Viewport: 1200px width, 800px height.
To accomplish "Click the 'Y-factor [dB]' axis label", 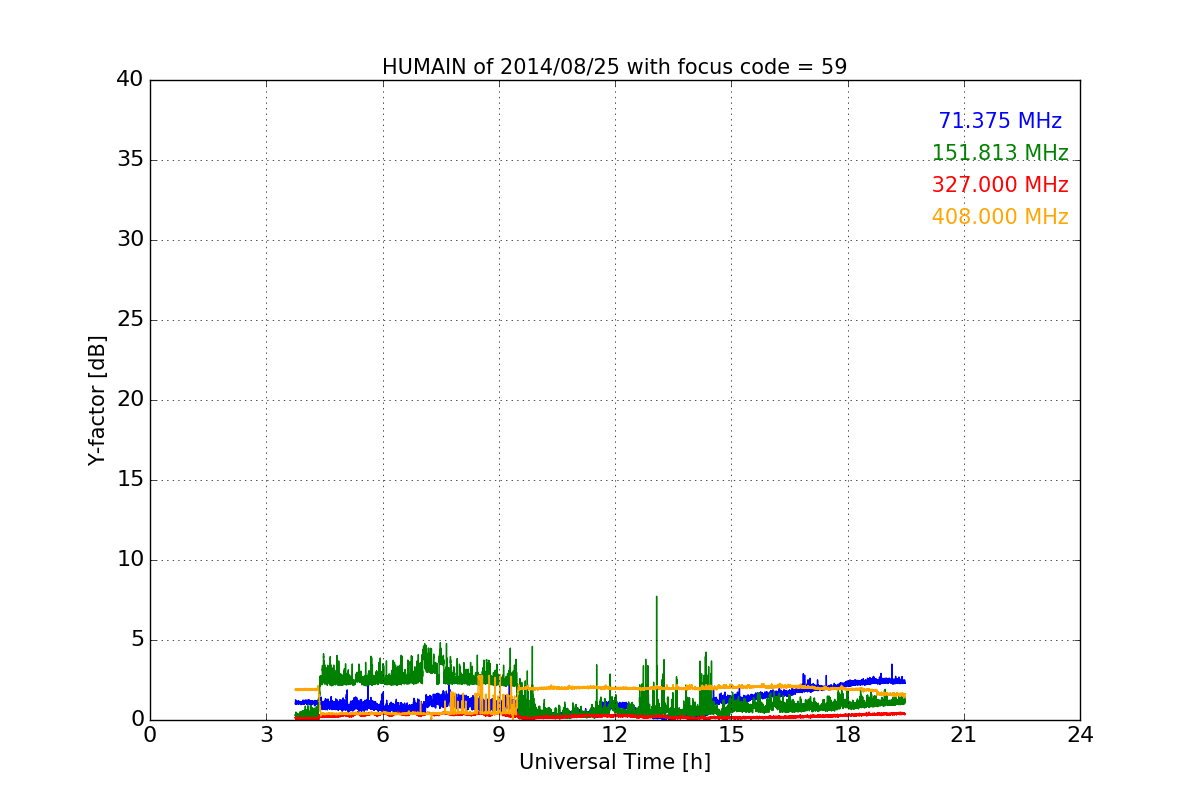I will tap(97, 400).
